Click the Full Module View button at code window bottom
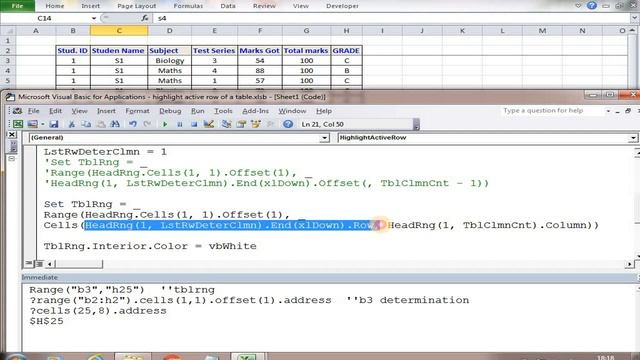Image resolution: width=640 pixels, height=360 pixels. coord(39,264)
